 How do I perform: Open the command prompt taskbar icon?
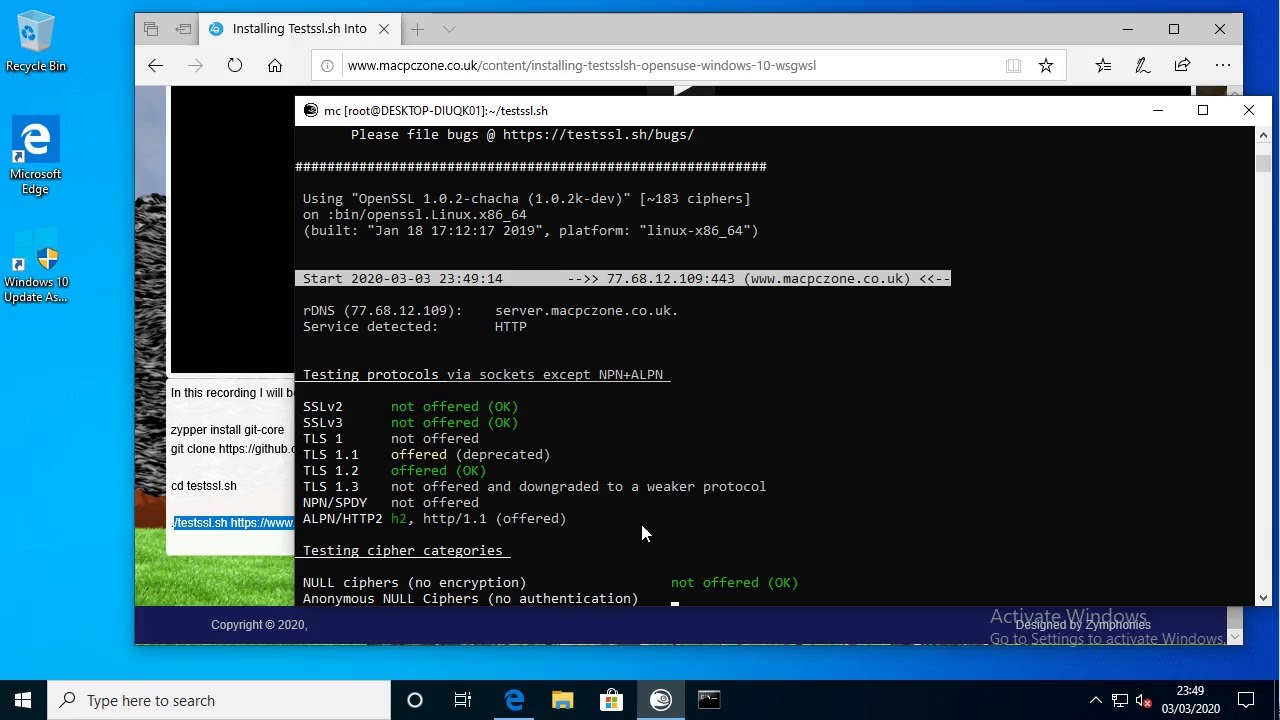[x=709, y=700]
